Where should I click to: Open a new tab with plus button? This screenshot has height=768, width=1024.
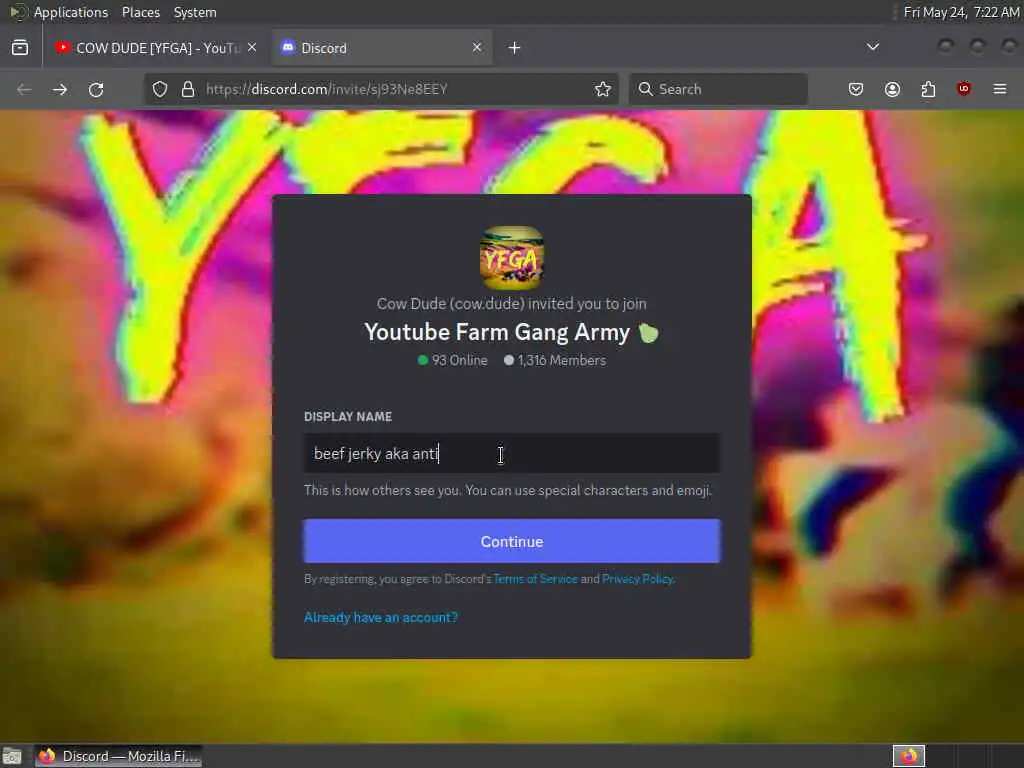(515, 48)
